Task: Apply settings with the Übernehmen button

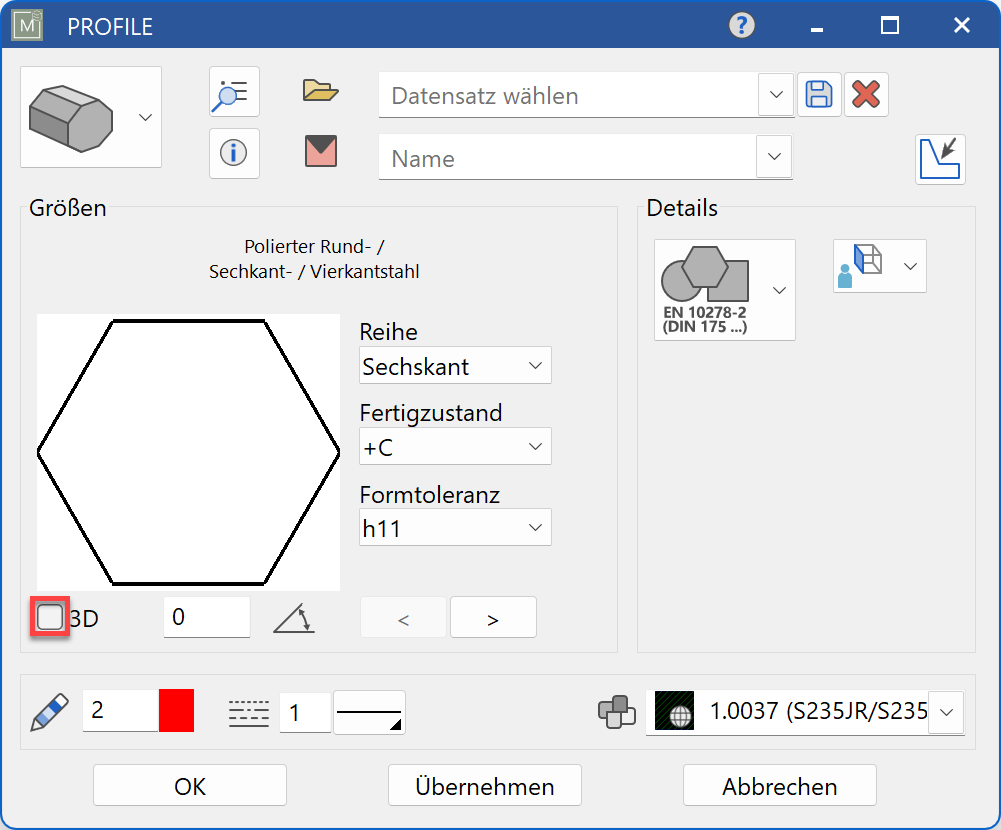Action: pos(484,785)
